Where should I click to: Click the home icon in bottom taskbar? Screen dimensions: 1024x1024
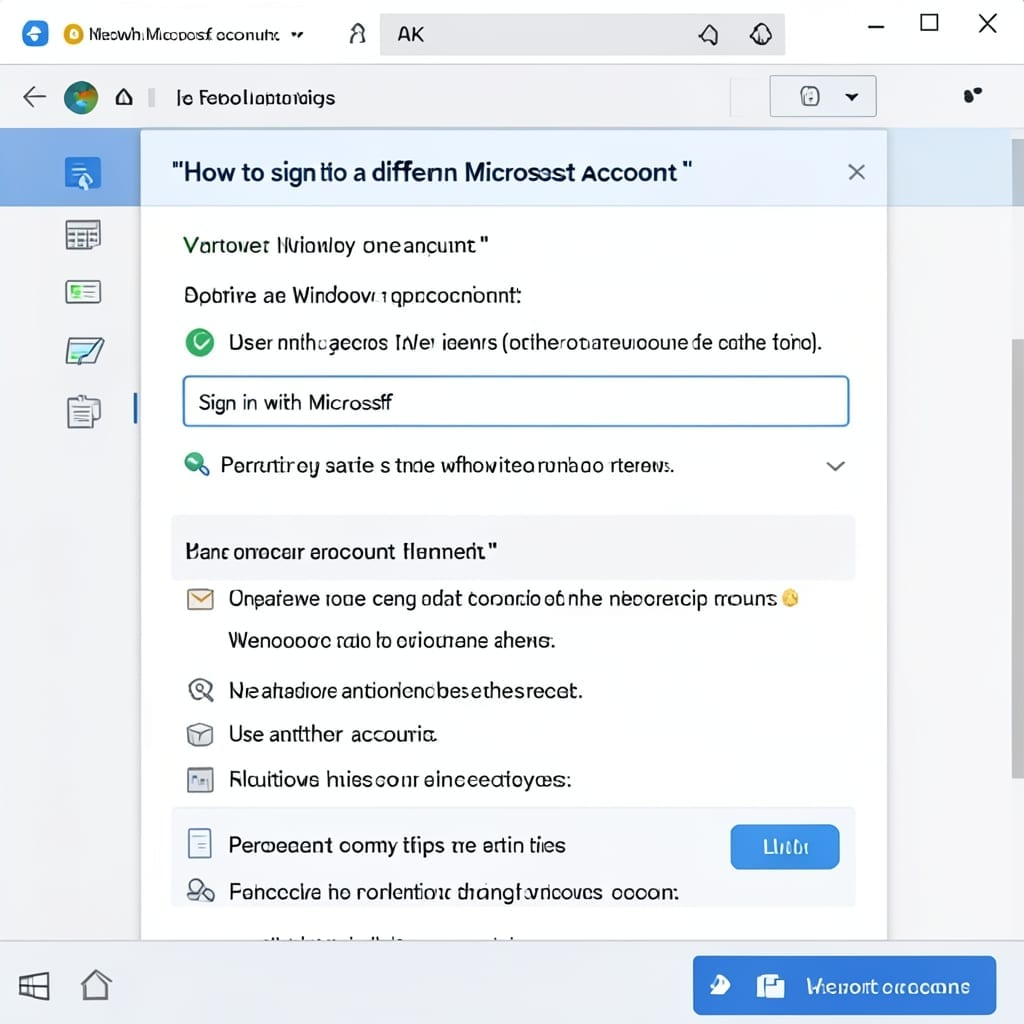(x=96, y=985)
